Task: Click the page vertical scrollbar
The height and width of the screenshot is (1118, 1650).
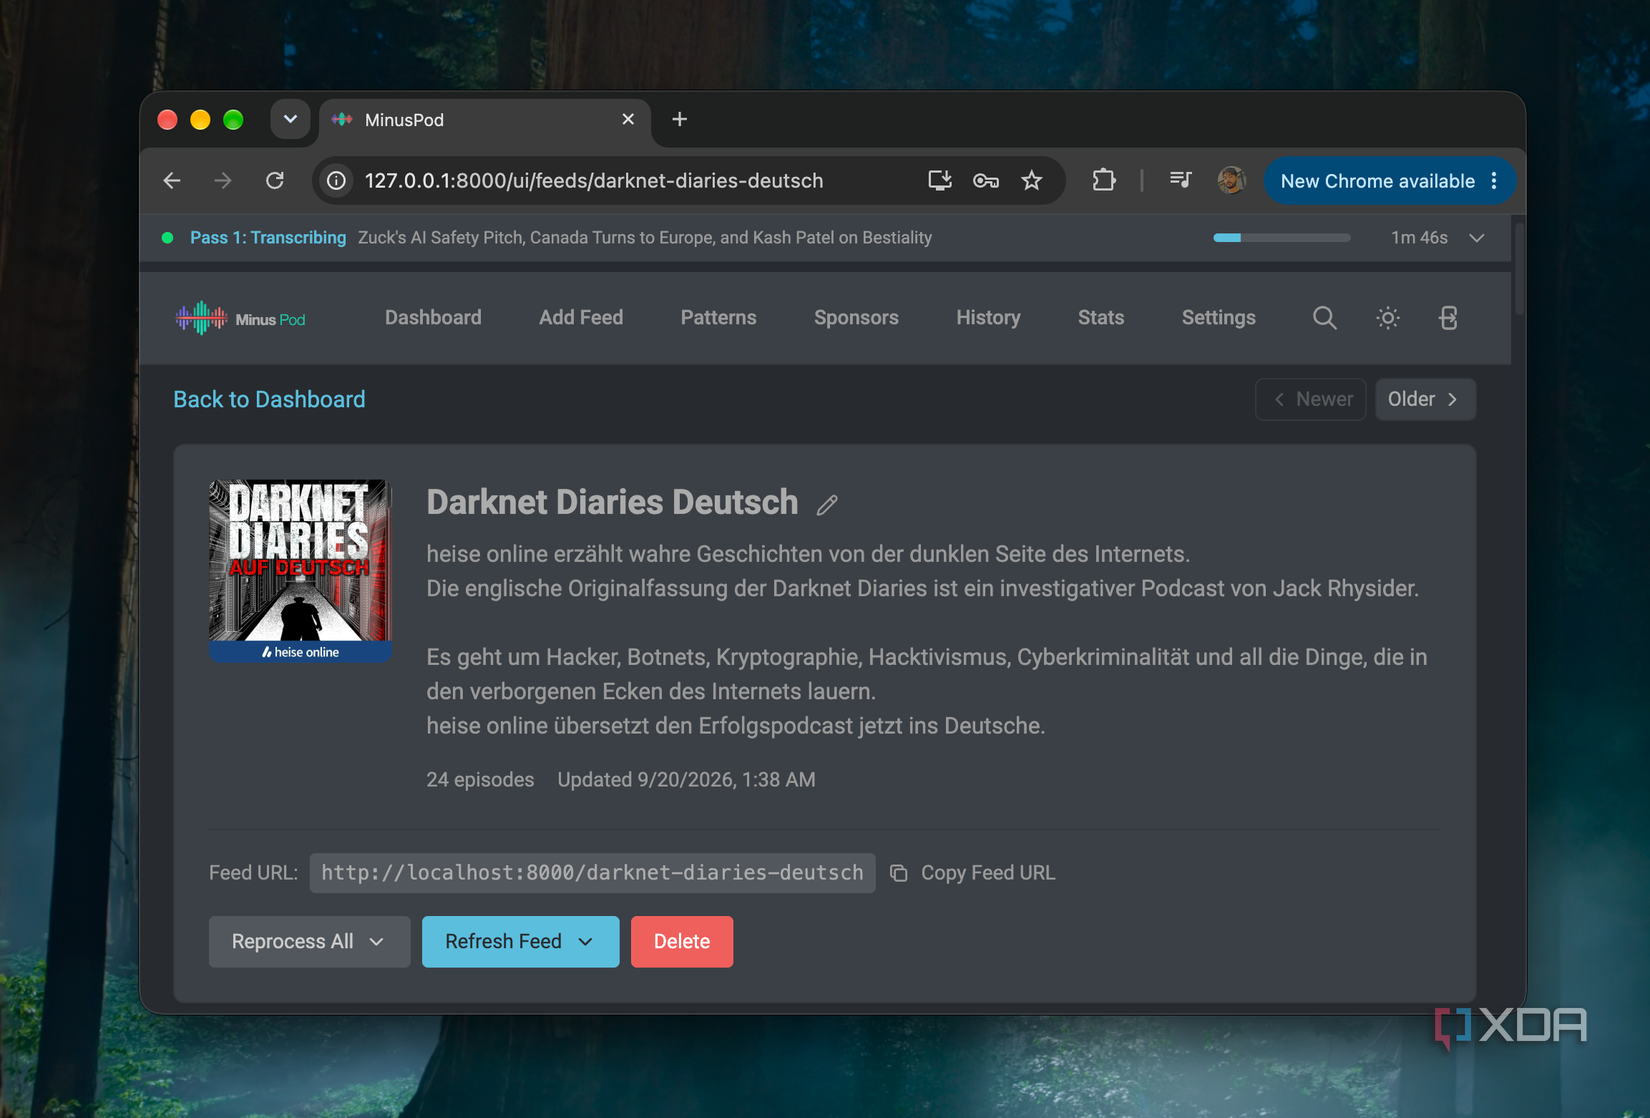Action: click(x=1518, y=270)
